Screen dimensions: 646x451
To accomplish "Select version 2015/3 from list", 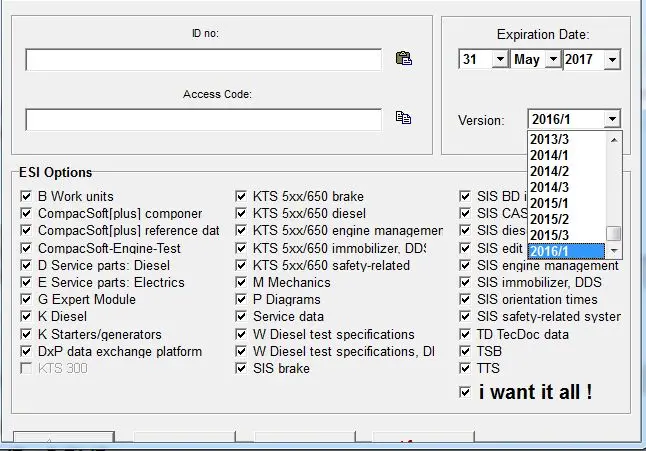I will click(567, 235).
